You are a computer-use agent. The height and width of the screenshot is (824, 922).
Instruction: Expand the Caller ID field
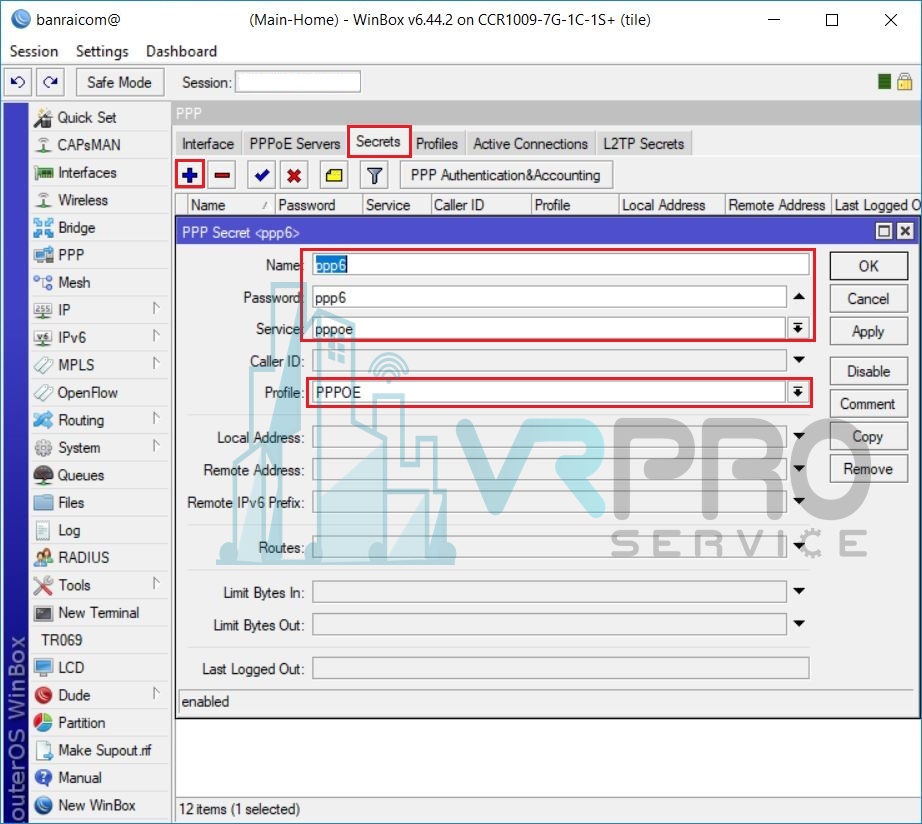(x=799, y=359)
